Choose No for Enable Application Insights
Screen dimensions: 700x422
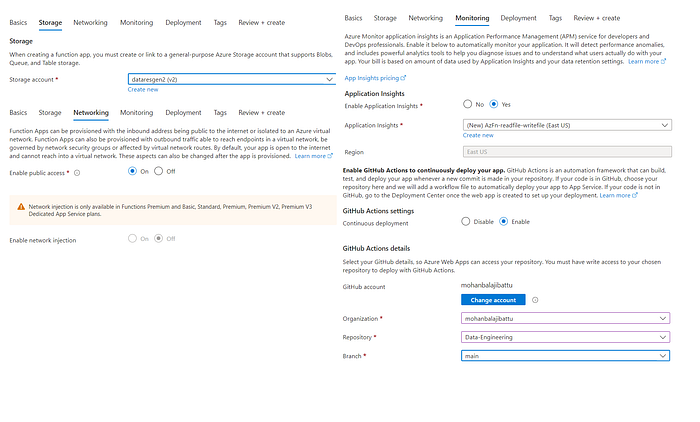click(467, 104)
